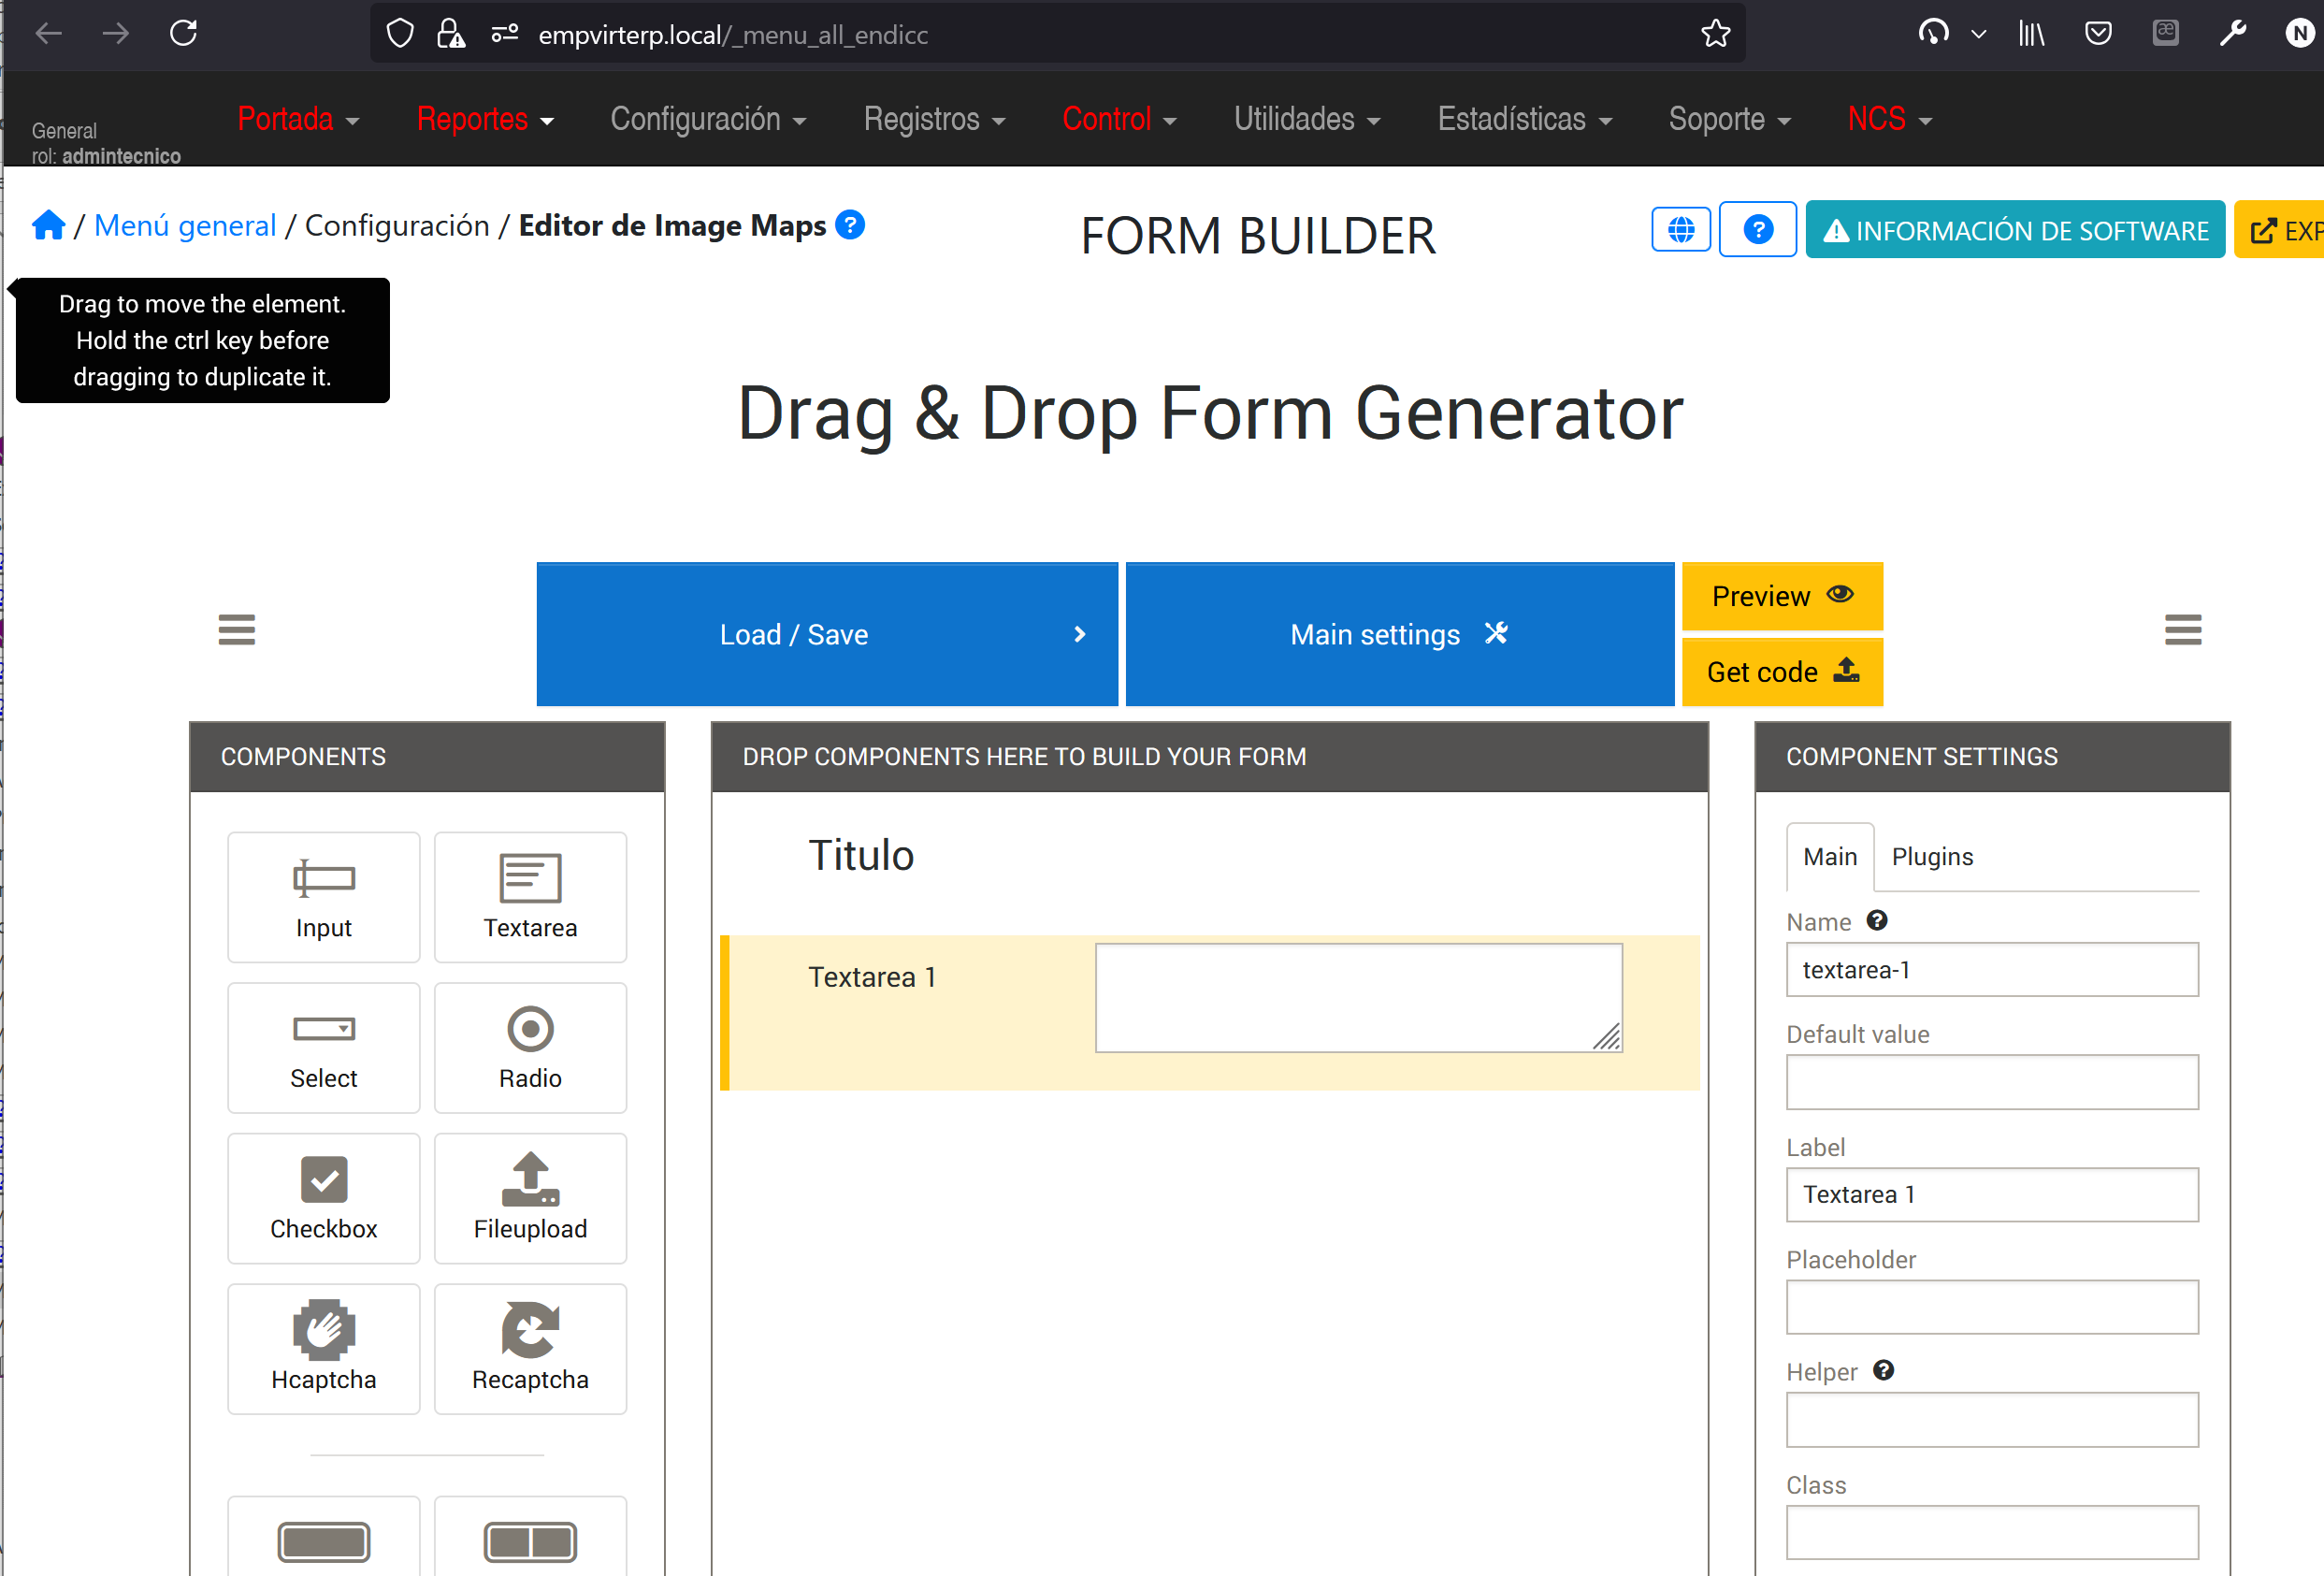Open help icon beside Editor de Image Maps
Screen dimensions: 2324x1576
[x=850, y=225]
